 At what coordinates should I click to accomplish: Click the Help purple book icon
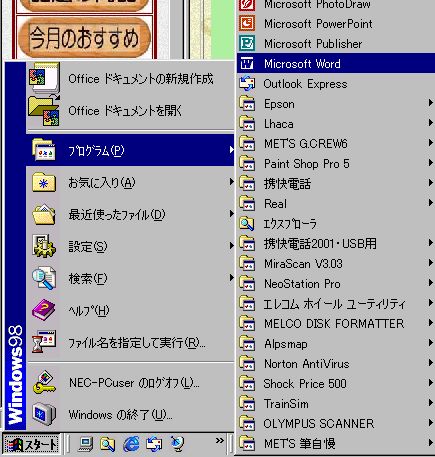(44, 310)
